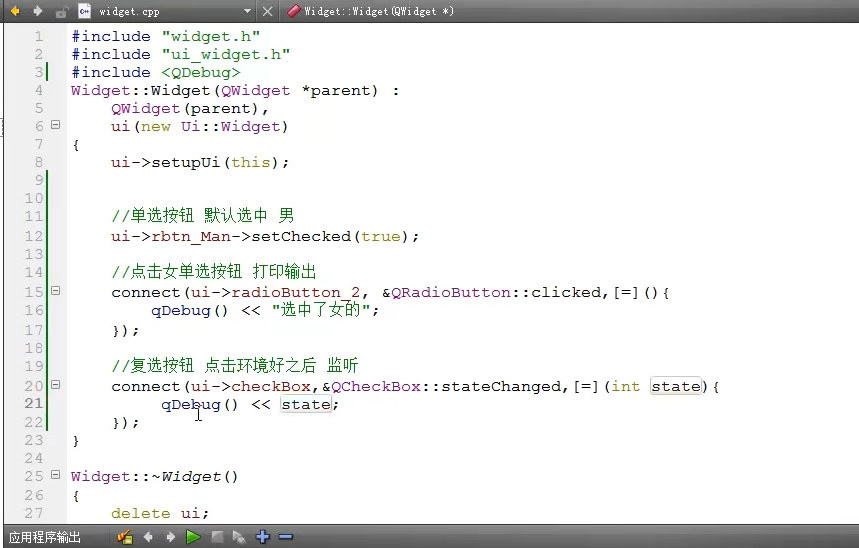Screen dimensions: 859x548
Task: Click the C++ file icon beside widget.cpp
Action: 84,11
